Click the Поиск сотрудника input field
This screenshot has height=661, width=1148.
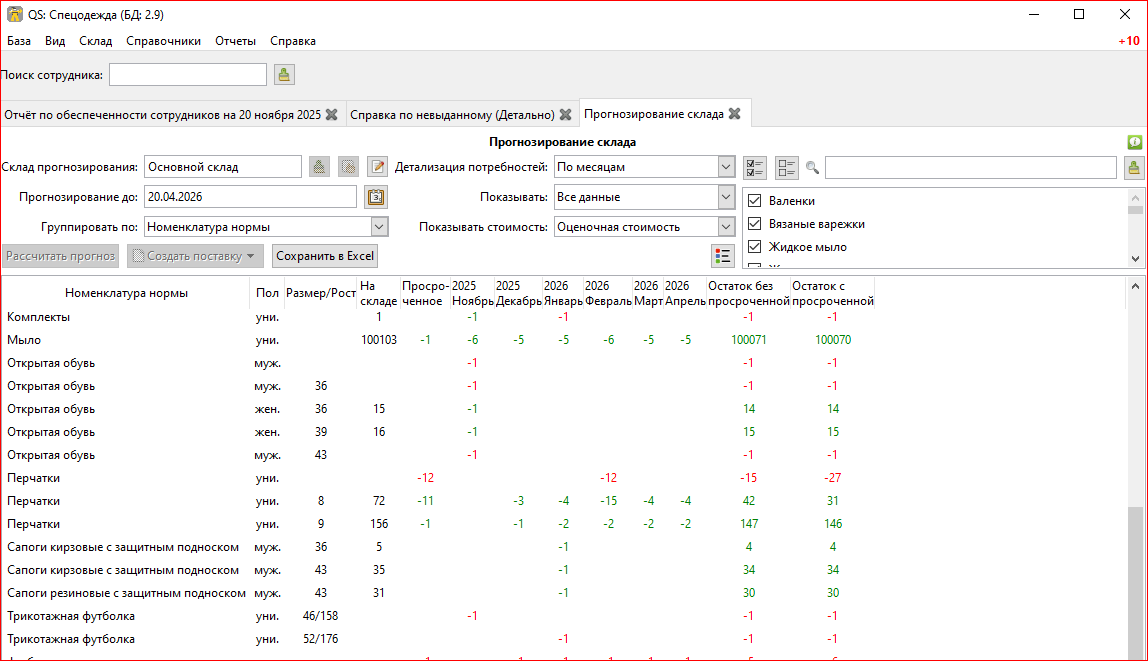(x=187, y=75)
